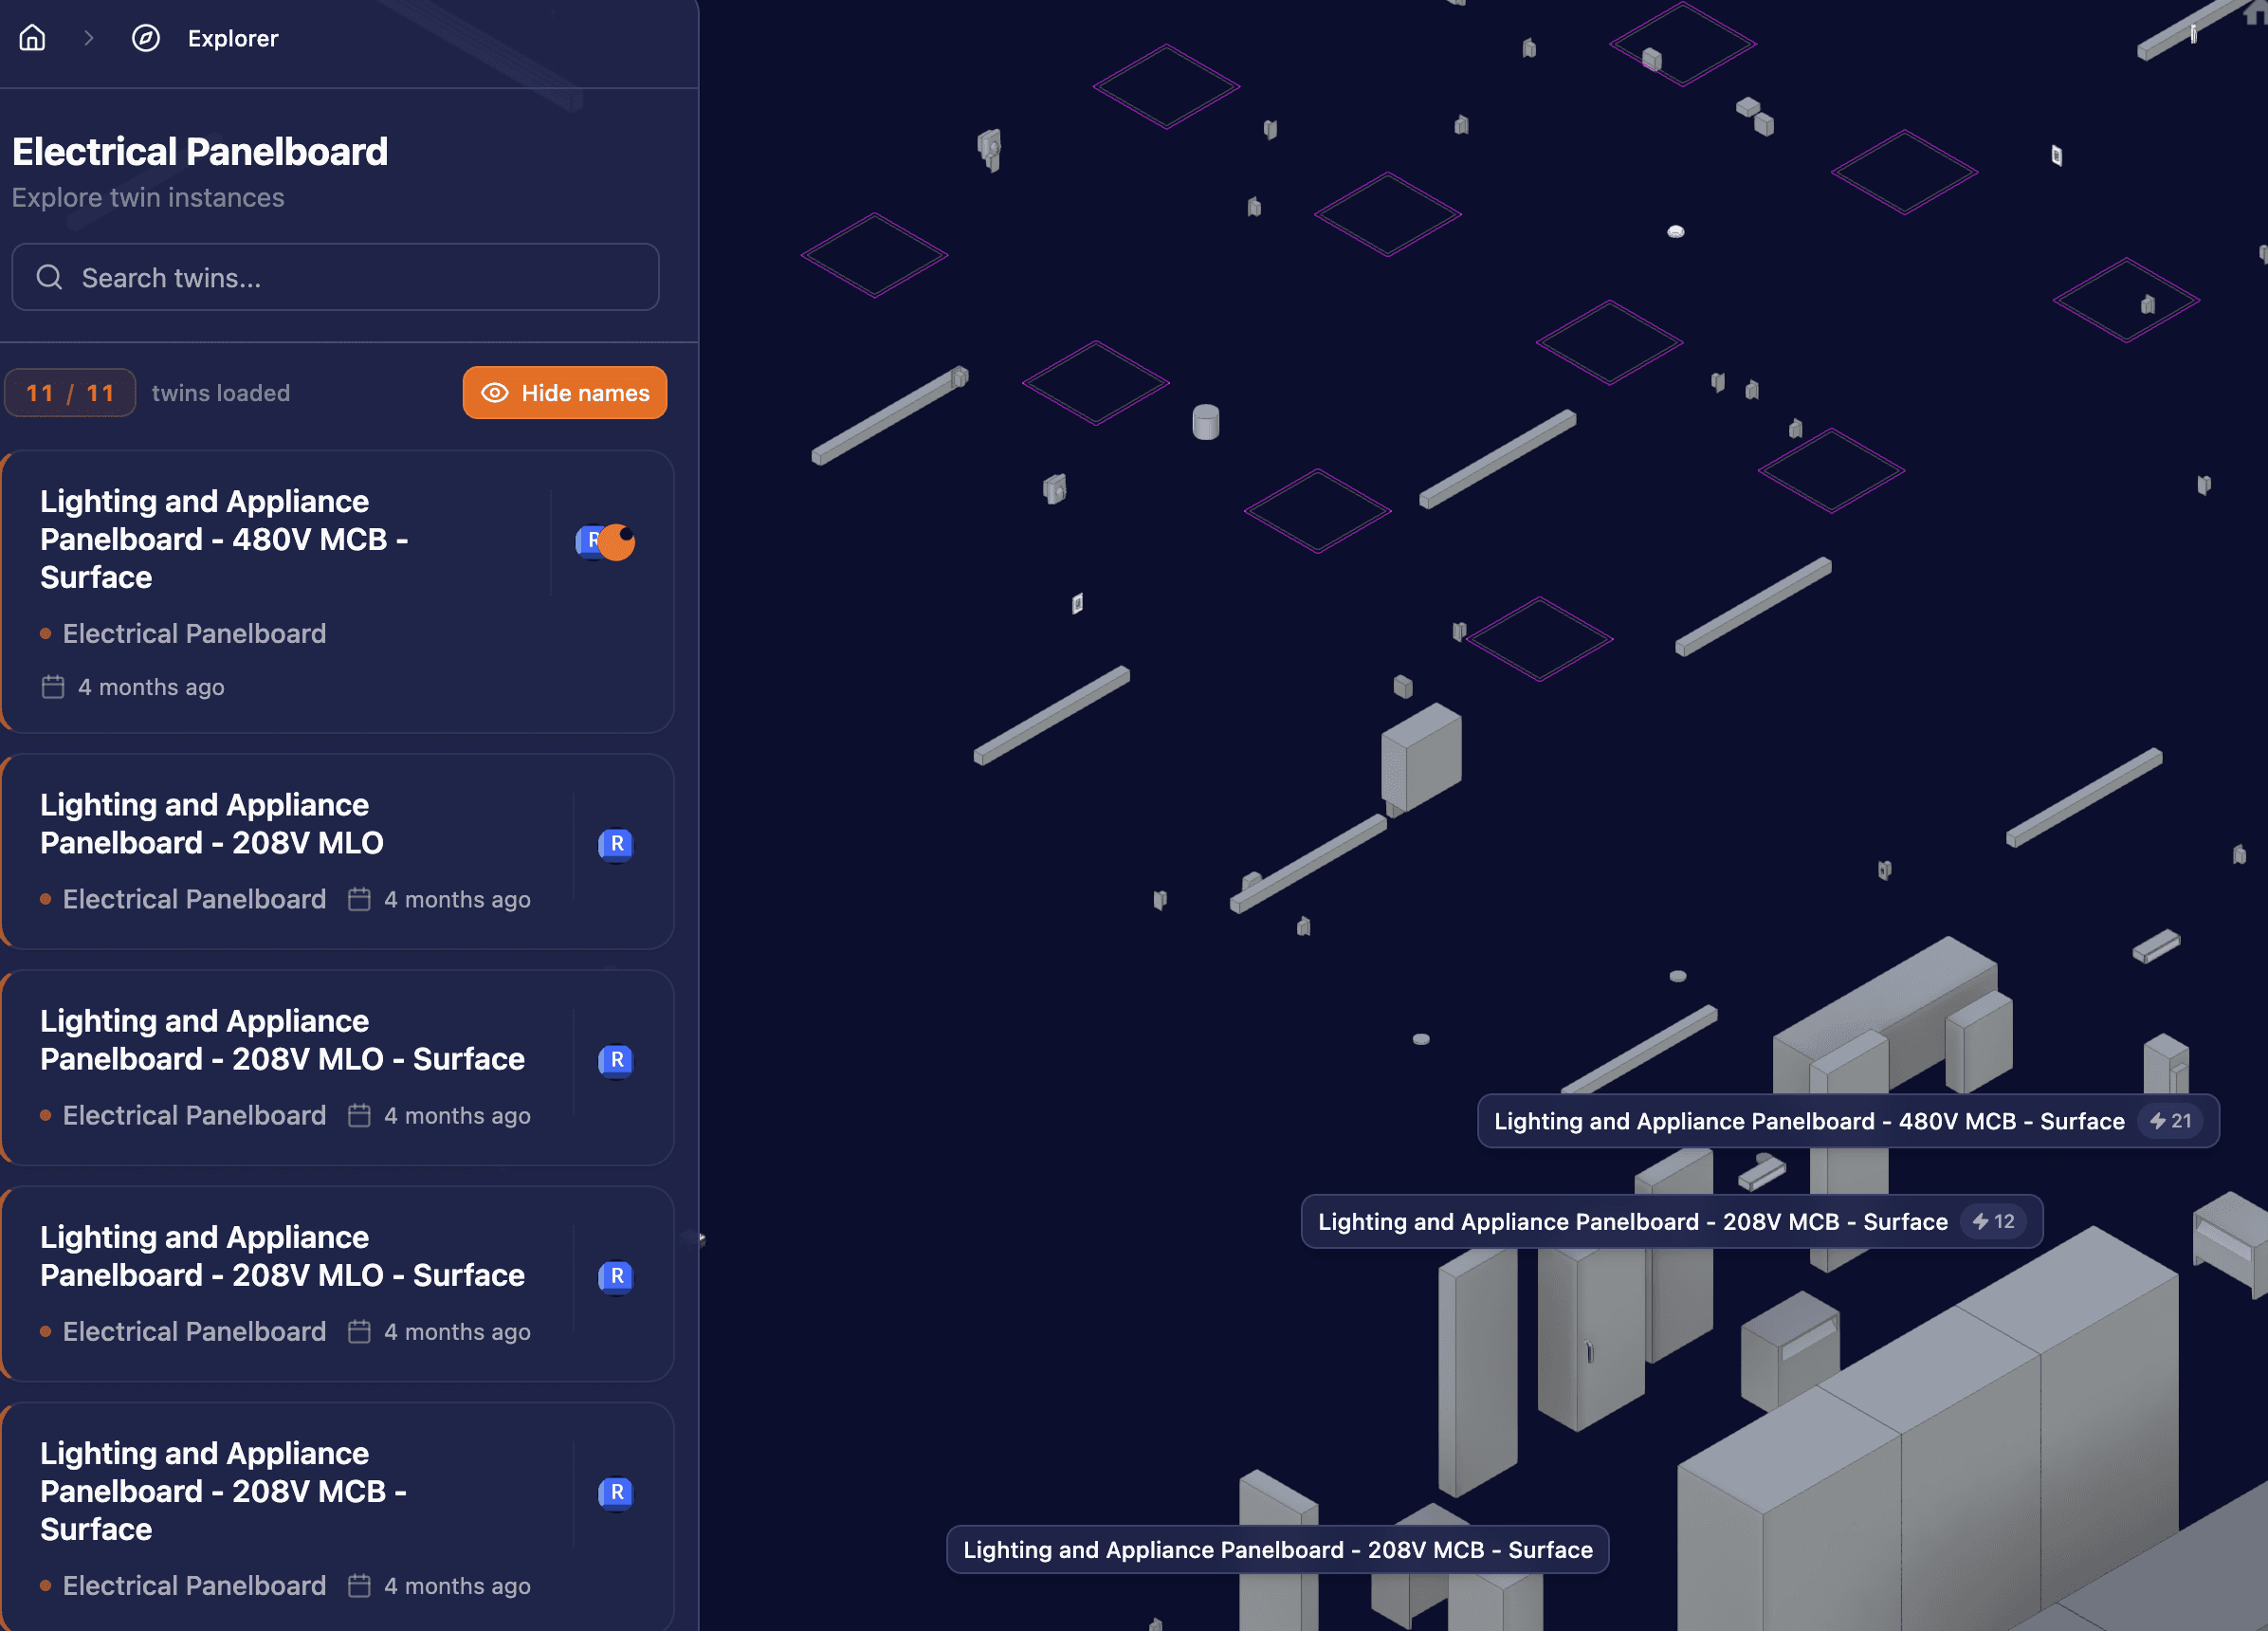This screenshot has width=2268, height=1631.
Task: Click the R badge on 208V MLO card
Action: pyautogui.click(x=616, y=844)
